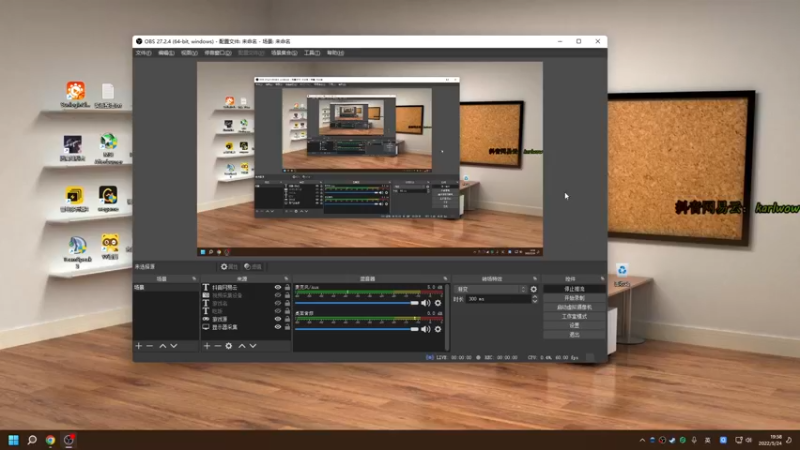The image size is (800, 450).
Task: Select the 场景 item in the scenes list
Action: click(x=166, y=288)
